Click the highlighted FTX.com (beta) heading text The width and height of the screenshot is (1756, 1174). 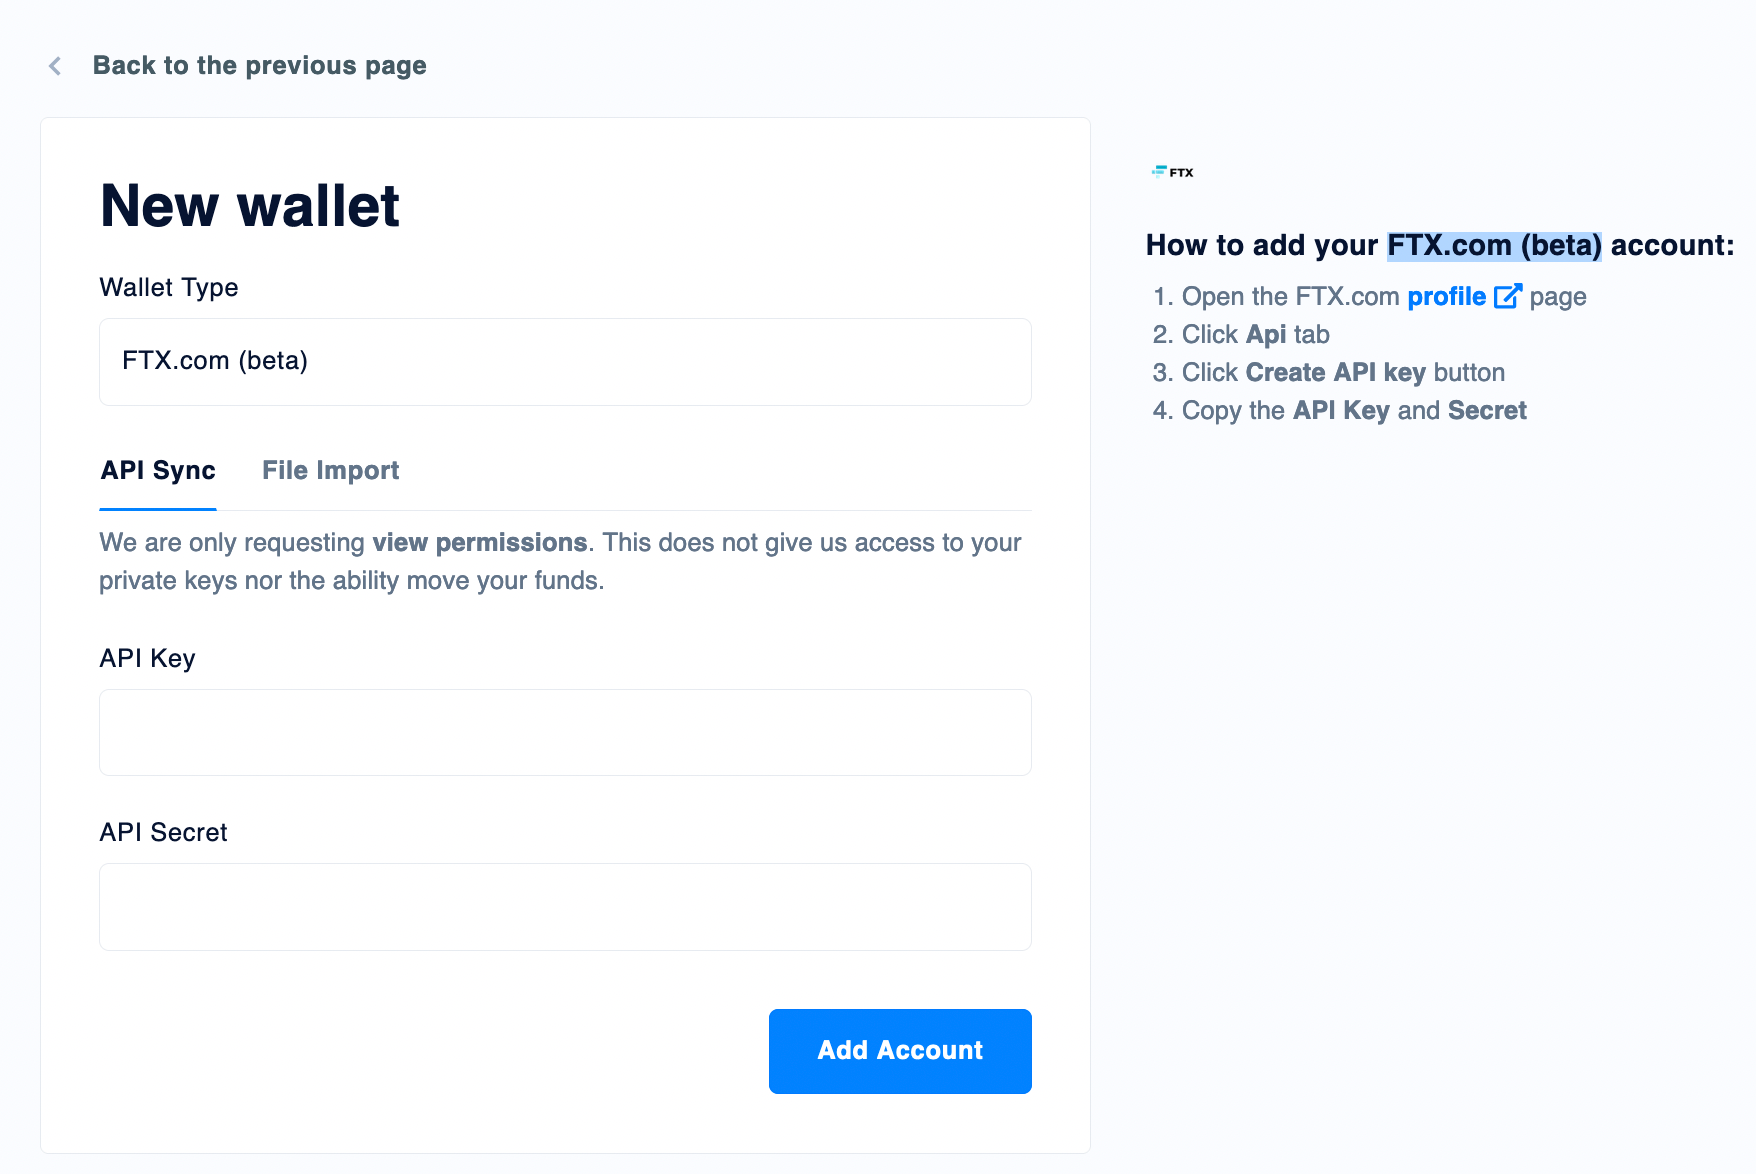[x=1494, y=246]
